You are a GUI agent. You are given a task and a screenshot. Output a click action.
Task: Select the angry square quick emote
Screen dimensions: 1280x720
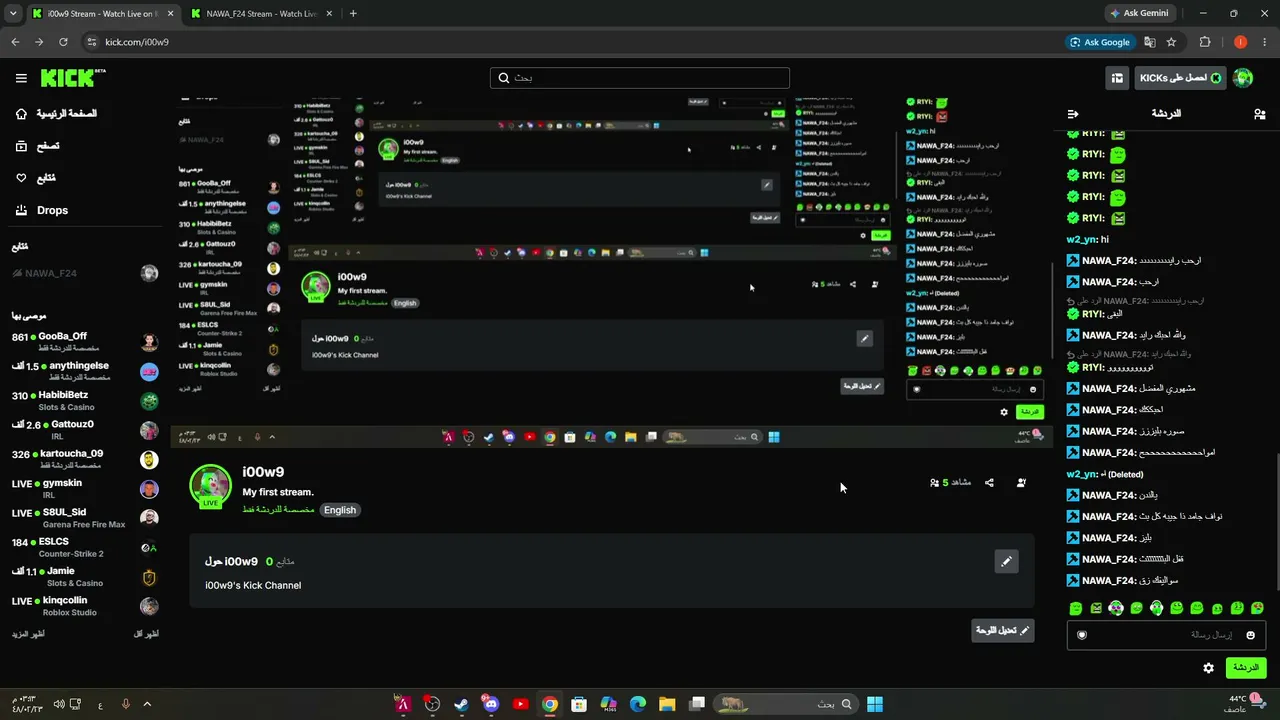tap(1096, 608)
